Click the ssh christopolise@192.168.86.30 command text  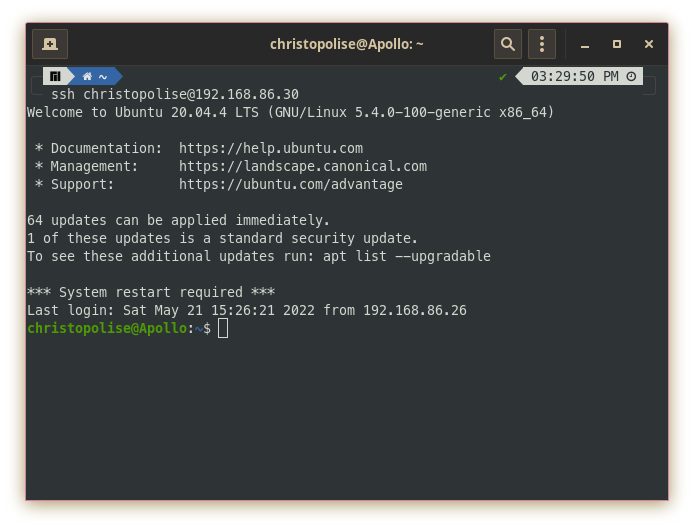point(175,94)
